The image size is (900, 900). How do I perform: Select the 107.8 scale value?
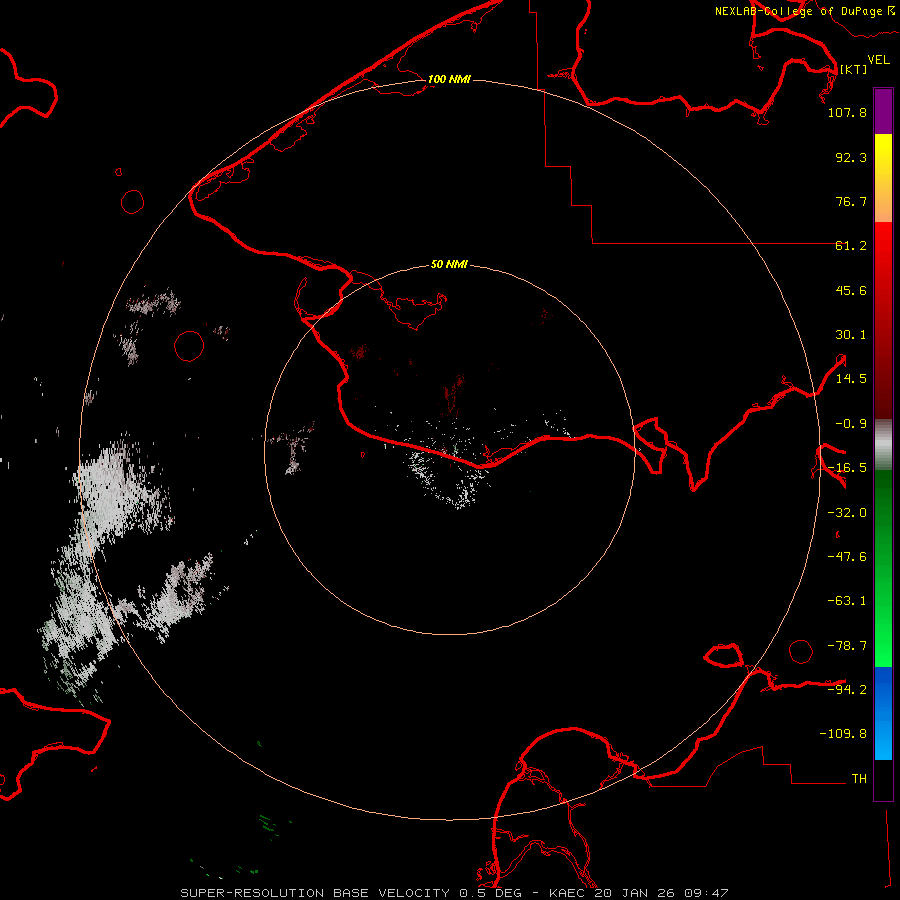pos(847,112)
